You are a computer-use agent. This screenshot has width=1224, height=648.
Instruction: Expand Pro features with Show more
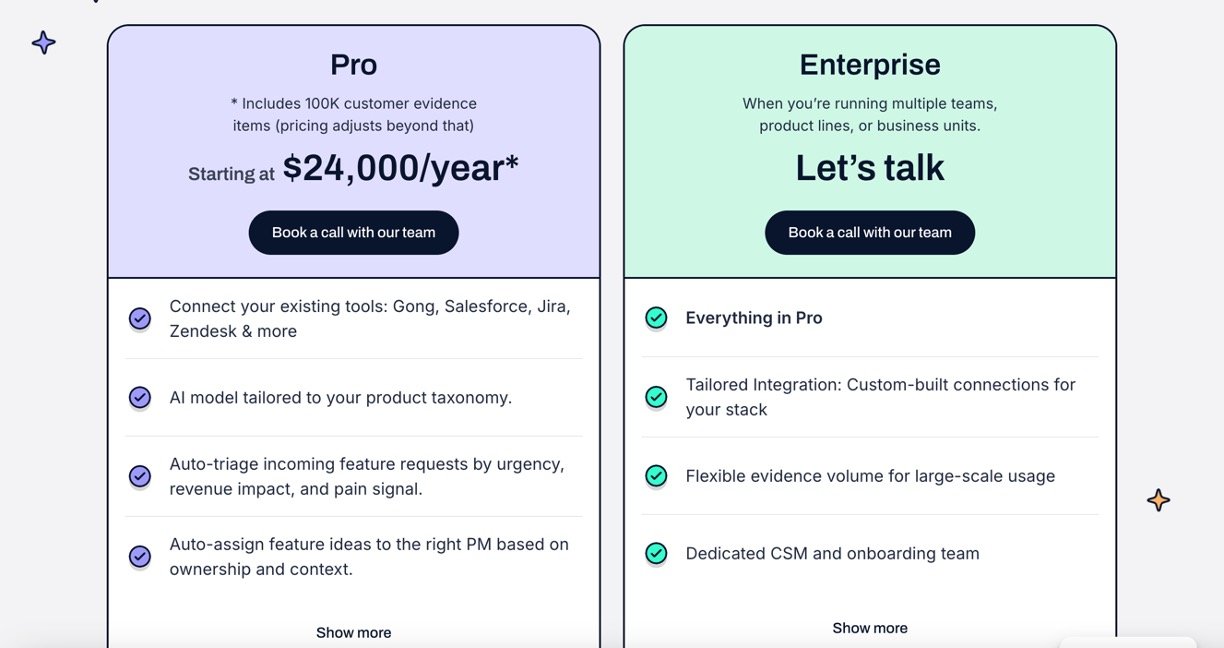click(354, 632)
